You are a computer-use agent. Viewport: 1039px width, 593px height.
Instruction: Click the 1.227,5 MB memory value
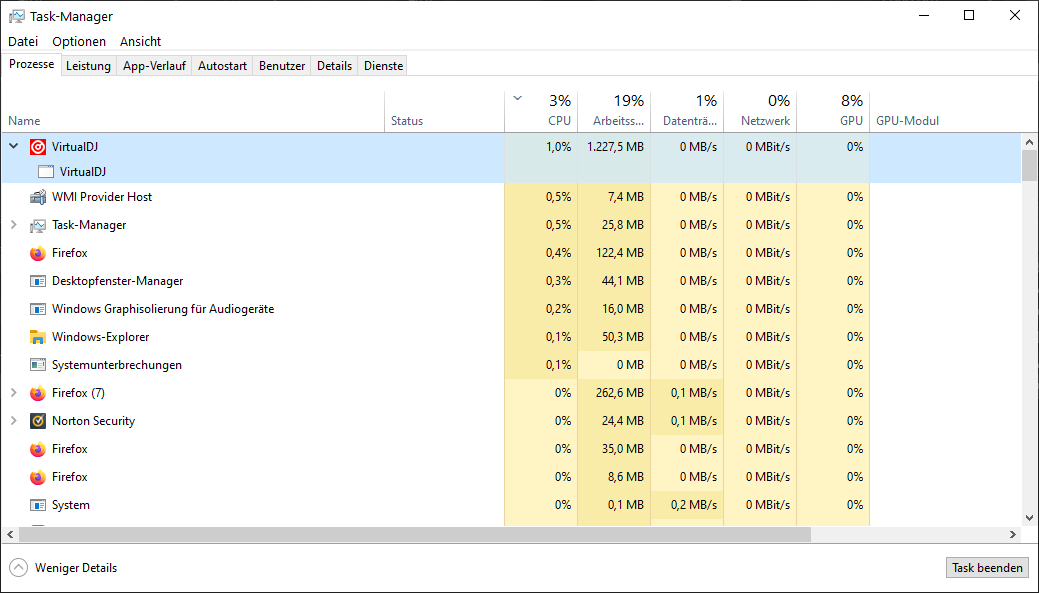(x=616, y=147)
